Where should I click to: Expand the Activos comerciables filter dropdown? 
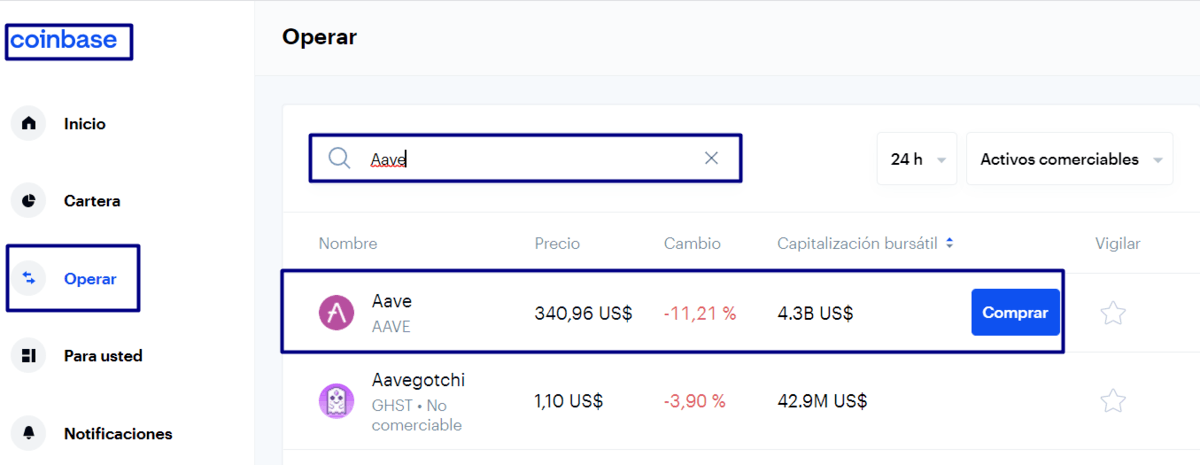pos(1068,159)
